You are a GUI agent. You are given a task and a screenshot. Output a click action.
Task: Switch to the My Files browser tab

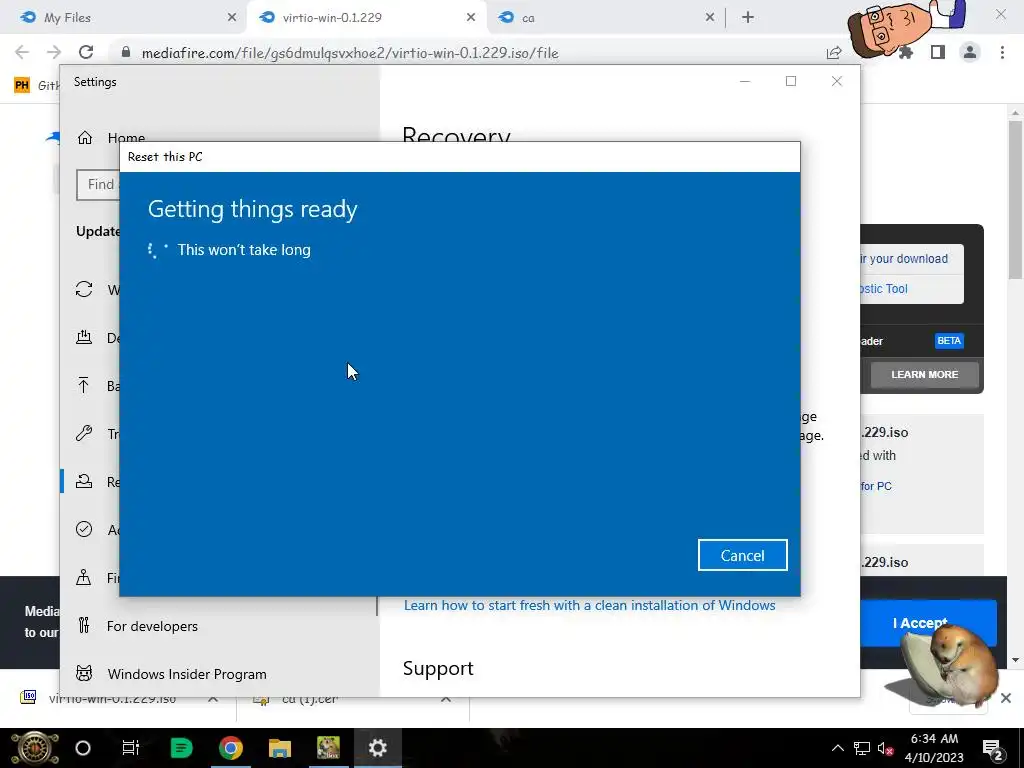(x=124, y=18)
